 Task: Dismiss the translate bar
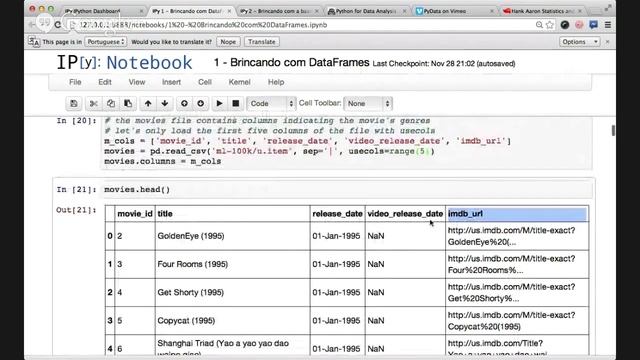[607, 42]
